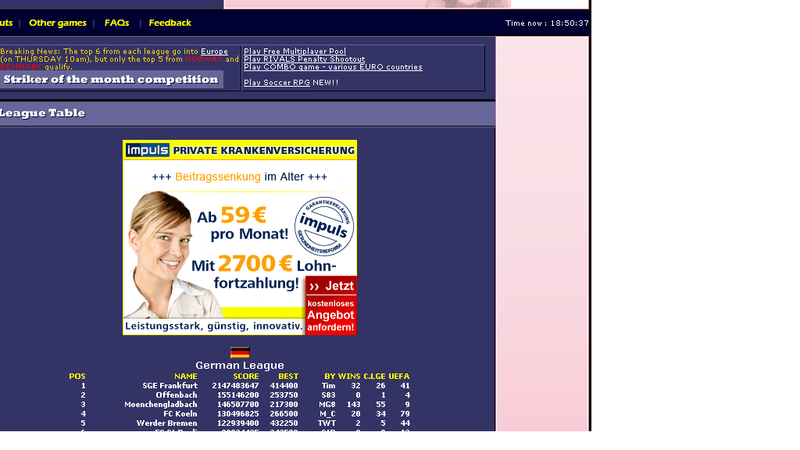Click Striker of the month competition banner
Viewport: 800px width, 450px height.
click(111, 79)
